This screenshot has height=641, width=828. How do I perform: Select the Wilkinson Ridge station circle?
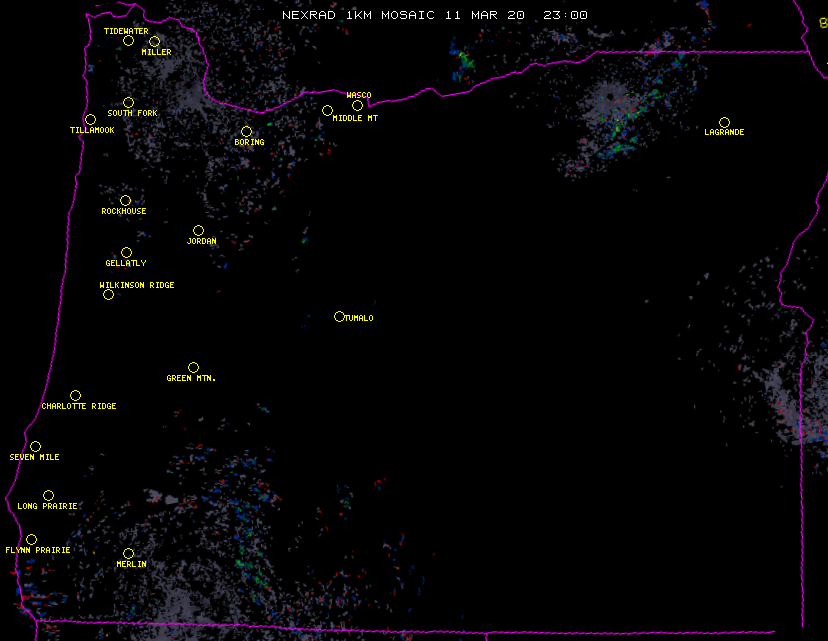[x=108, y=294]
